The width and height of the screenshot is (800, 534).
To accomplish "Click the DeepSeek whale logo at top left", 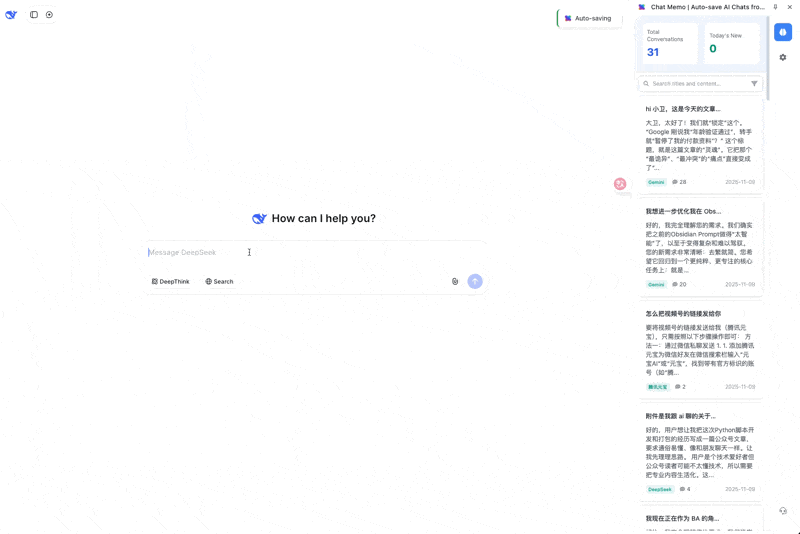I will [x=11, y=15].
